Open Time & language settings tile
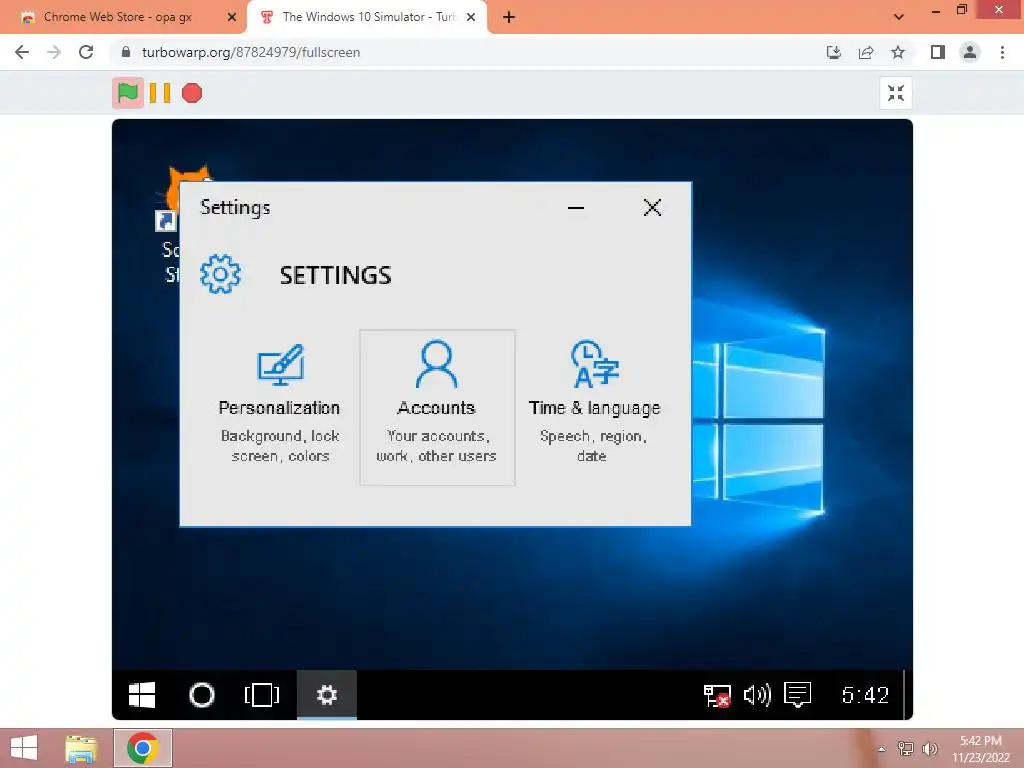Screen dimensions: 1024x768 point(594,408)
